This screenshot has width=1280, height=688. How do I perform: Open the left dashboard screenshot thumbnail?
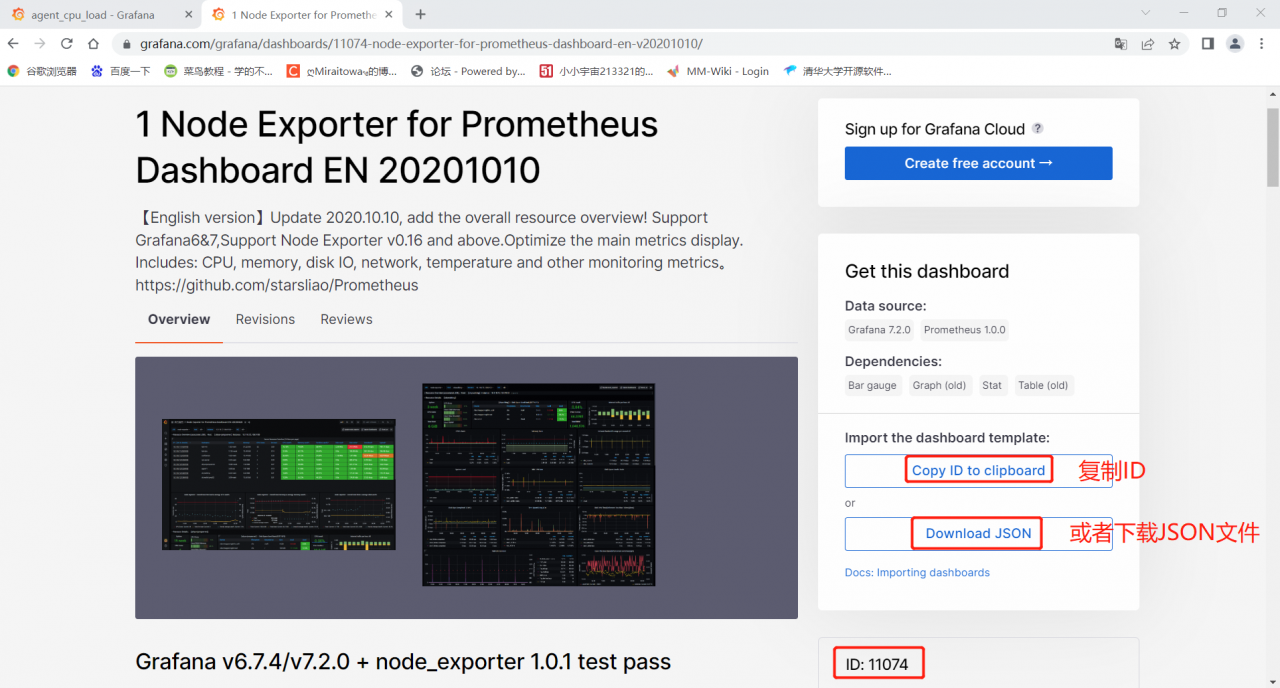pyautogui.click(x=279, y=484)
